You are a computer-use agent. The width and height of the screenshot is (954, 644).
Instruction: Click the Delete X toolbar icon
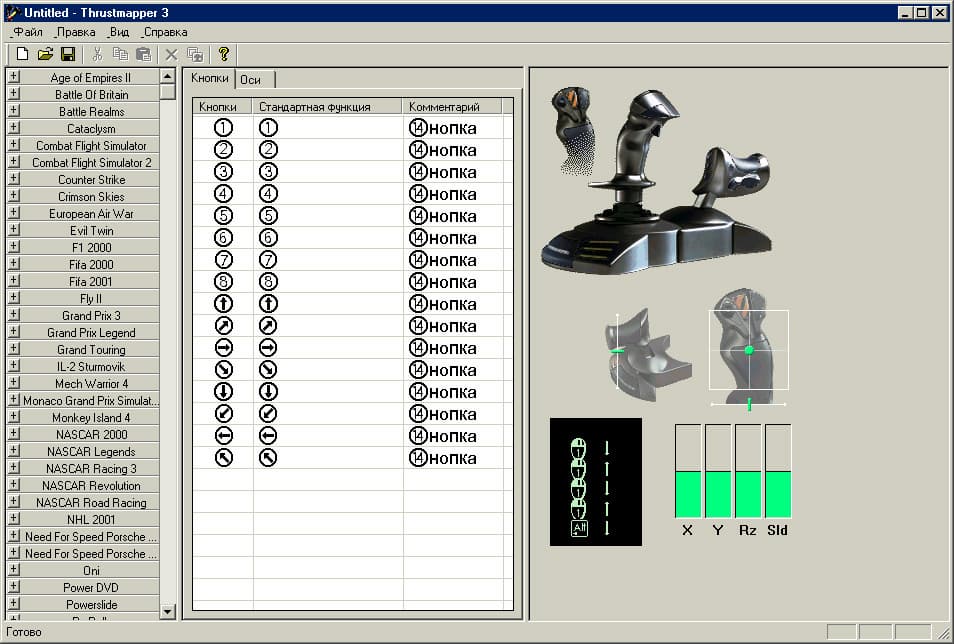pyautogui.click(x=172, y=55)
